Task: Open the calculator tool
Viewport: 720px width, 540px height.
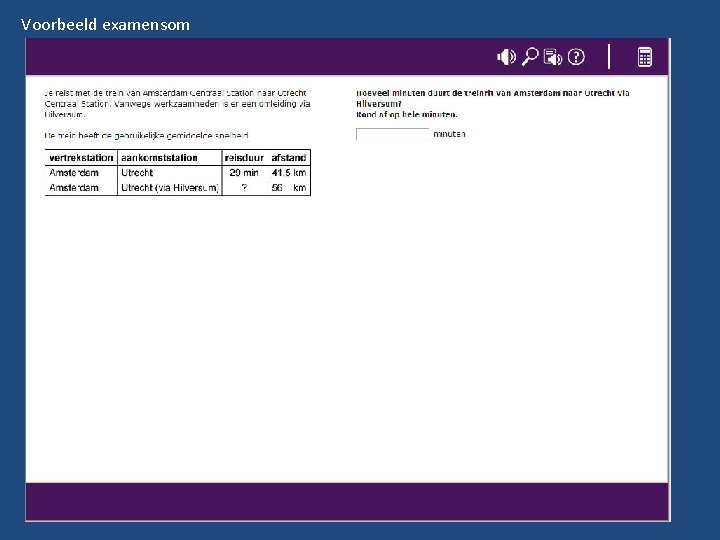Action: (645, 57)
